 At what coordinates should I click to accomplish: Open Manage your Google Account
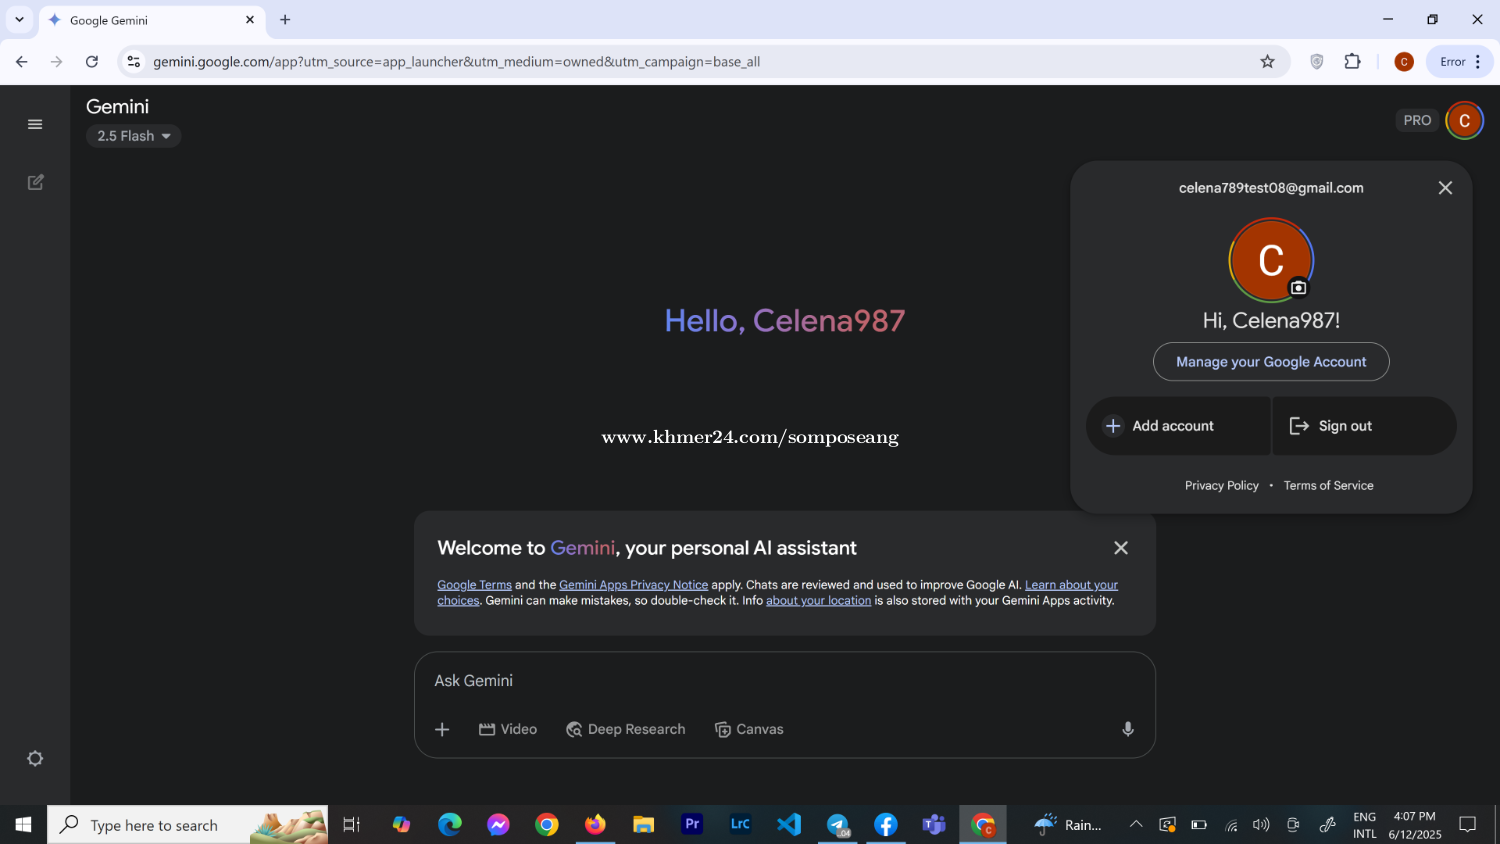click(1271, 362)
